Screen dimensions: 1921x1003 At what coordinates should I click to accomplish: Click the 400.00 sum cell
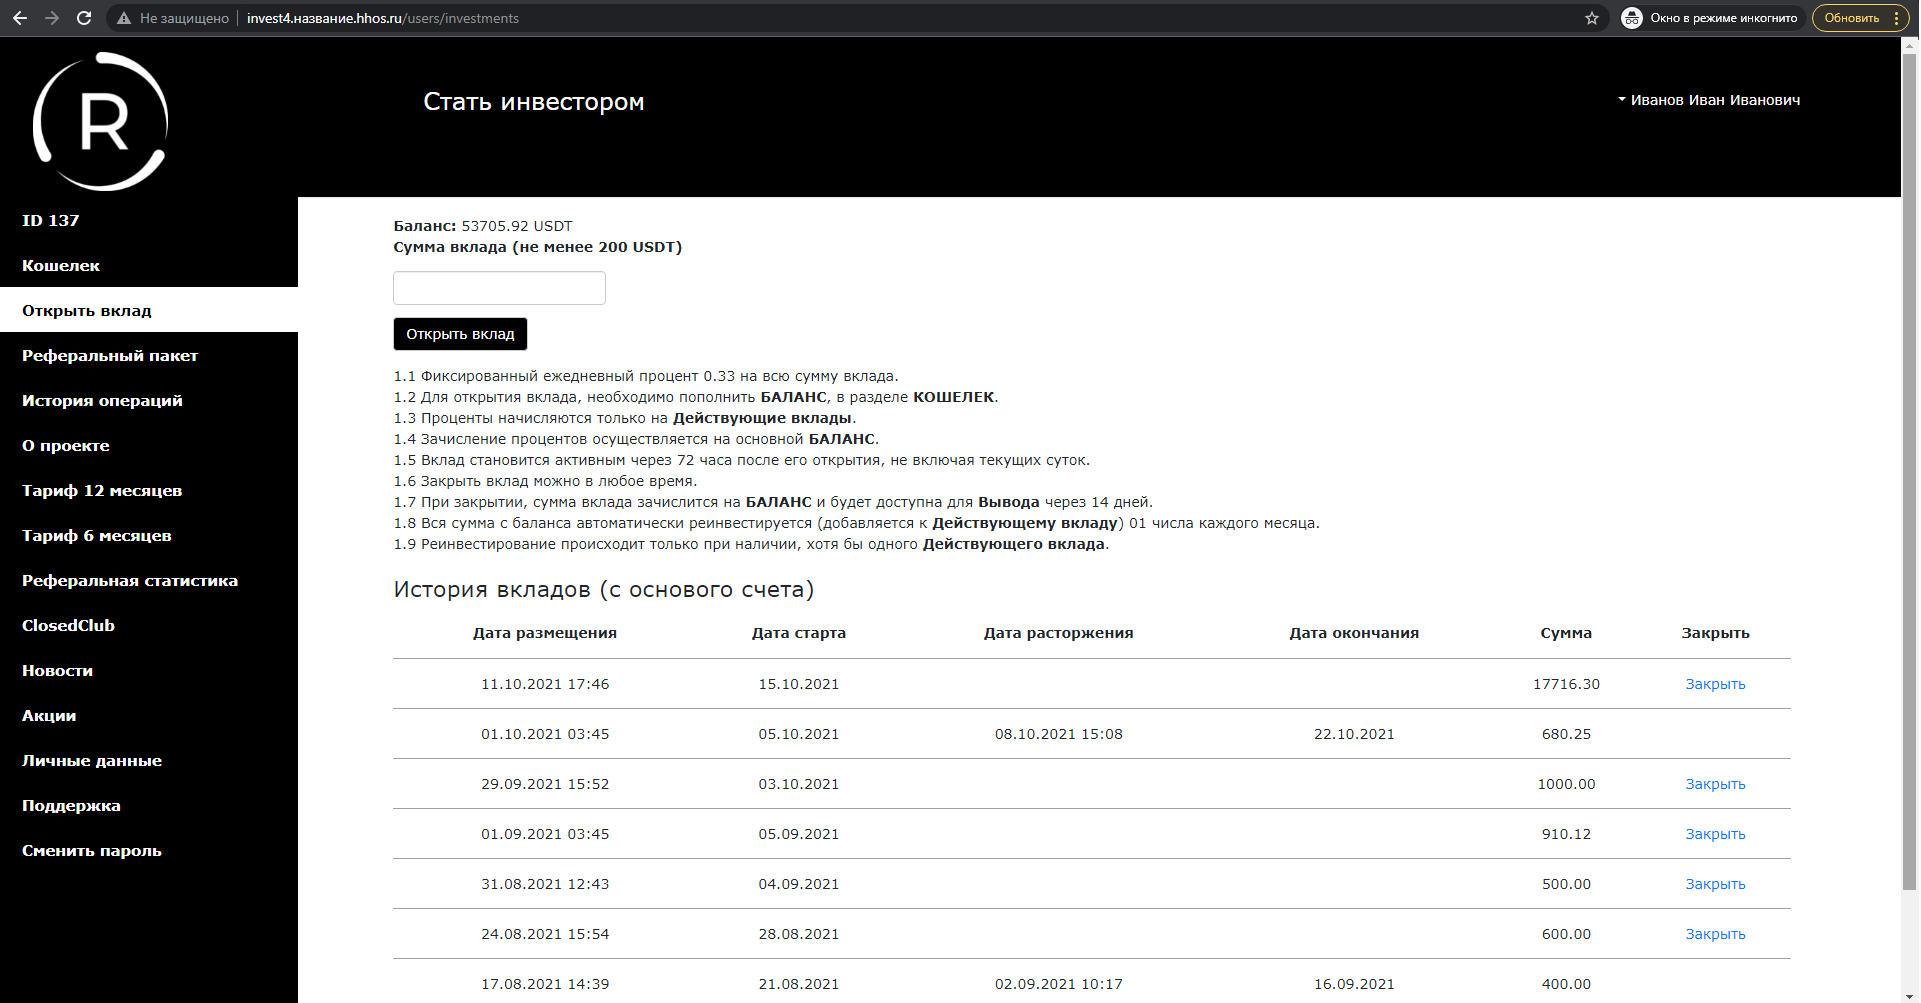coord(1566,984)
